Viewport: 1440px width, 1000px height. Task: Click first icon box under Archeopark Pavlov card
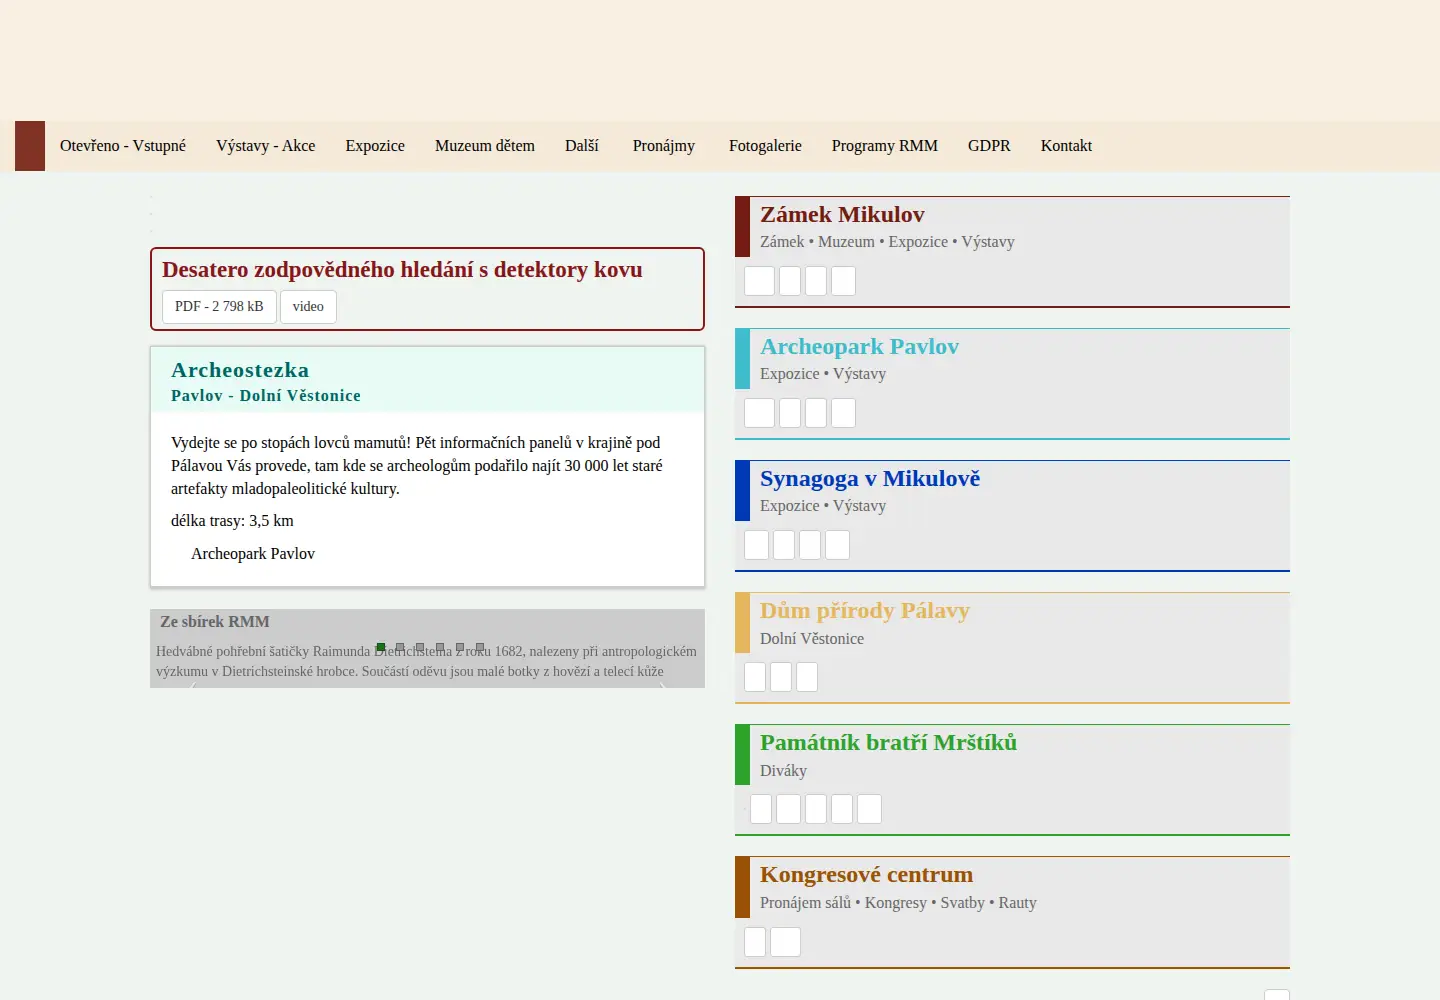(760, 413)
